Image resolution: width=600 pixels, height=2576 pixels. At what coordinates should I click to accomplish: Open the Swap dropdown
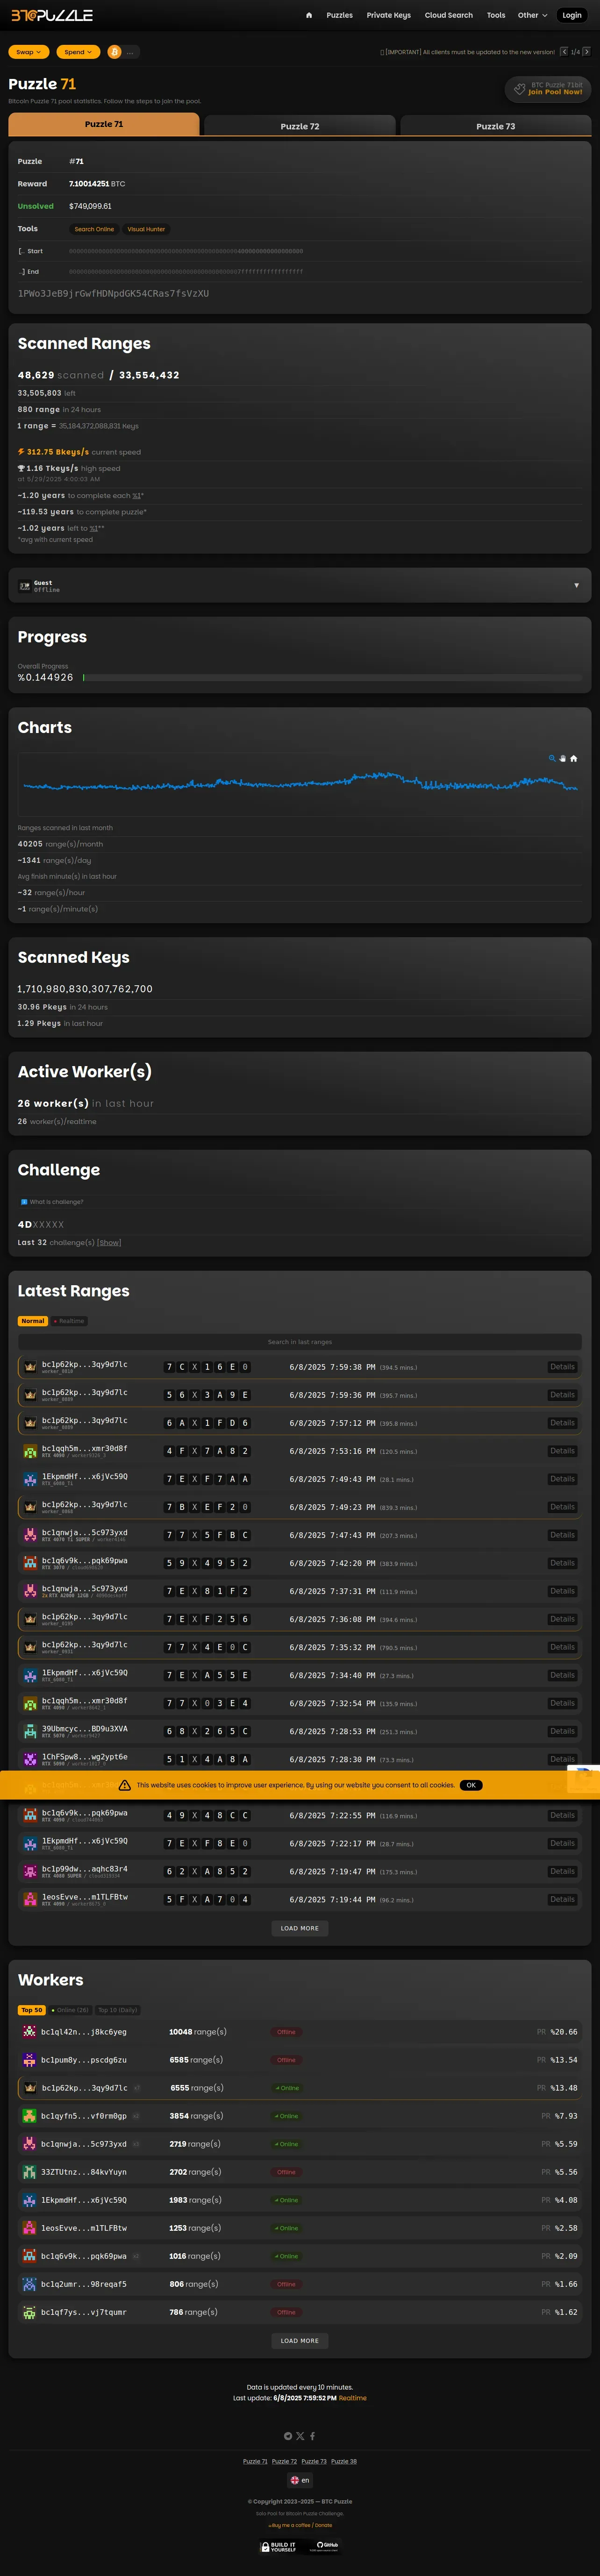tap(28, 52)
